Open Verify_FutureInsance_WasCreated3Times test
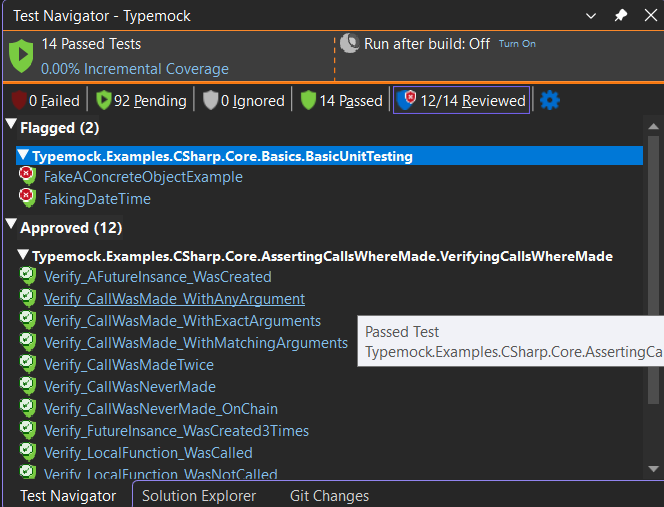Screen dimensions: 664x507 176,431
